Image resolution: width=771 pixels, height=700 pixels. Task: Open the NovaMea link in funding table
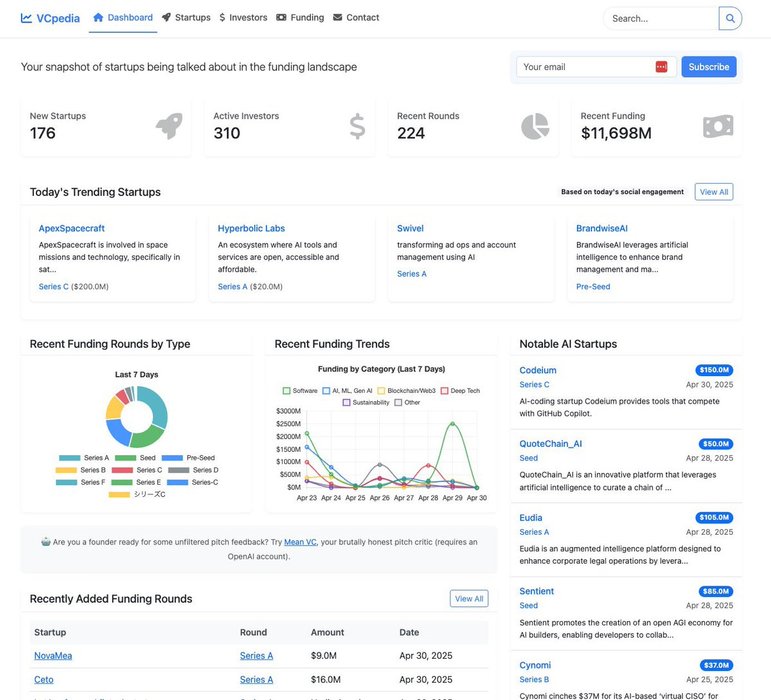coord(53,656)
